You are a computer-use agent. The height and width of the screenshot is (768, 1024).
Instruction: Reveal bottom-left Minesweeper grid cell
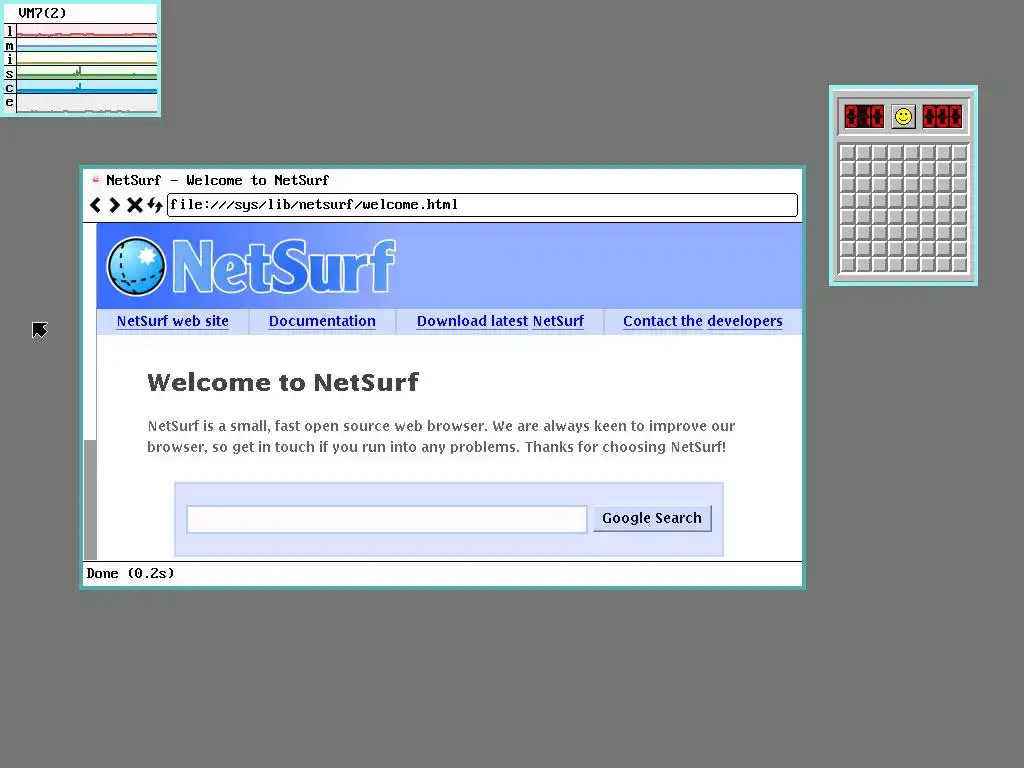pyautogui.click(x=847, y=264)
